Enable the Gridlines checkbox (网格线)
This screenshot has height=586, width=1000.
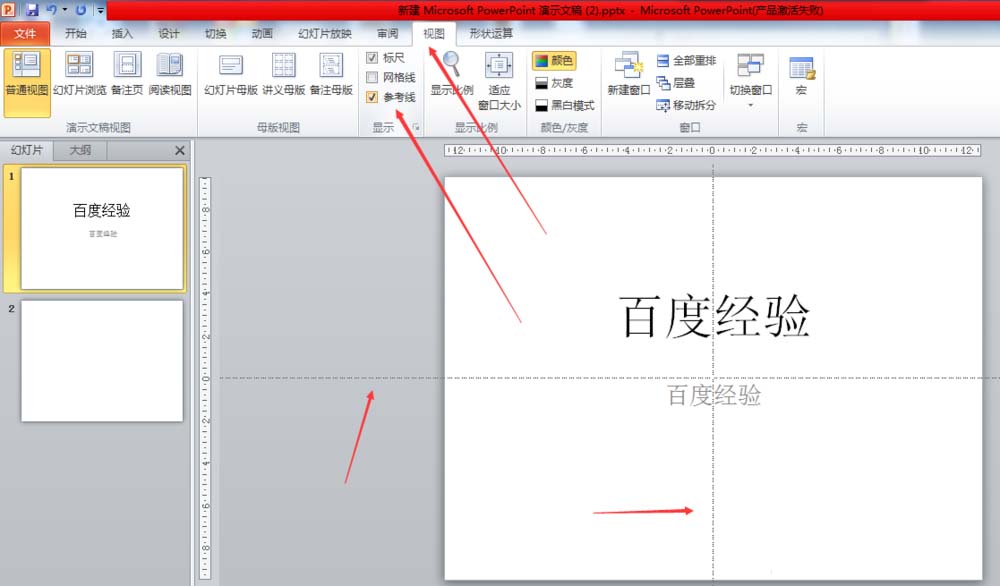[372, 78]
